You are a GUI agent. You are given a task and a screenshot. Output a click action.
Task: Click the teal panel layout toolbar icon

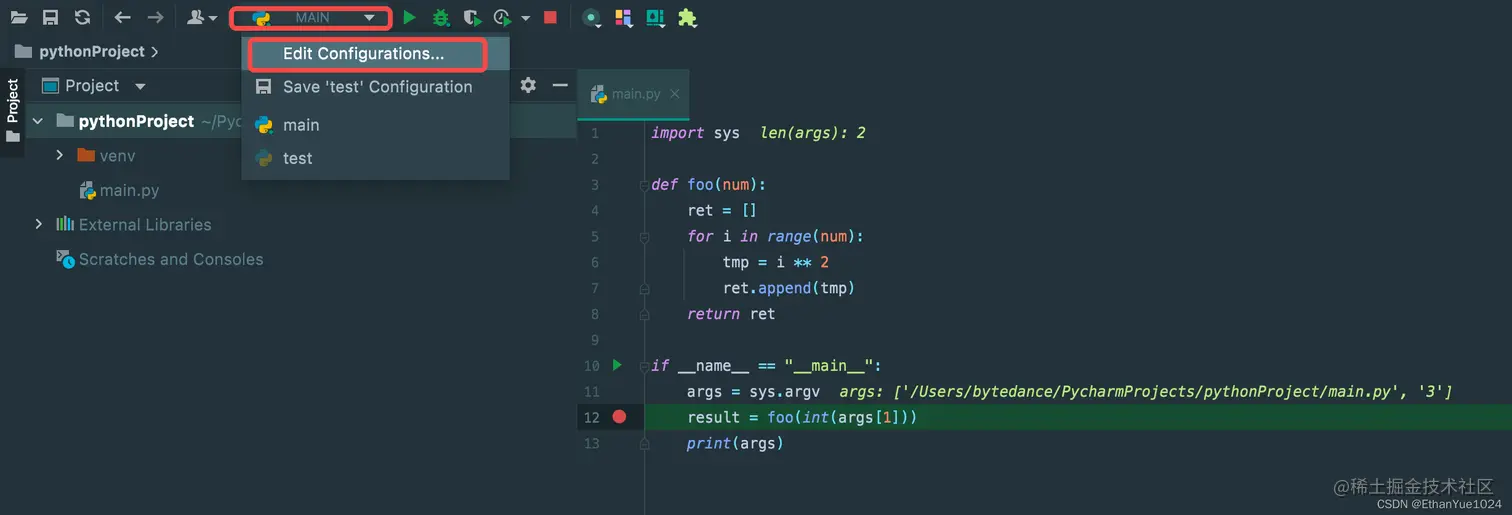tap(655, 17)
